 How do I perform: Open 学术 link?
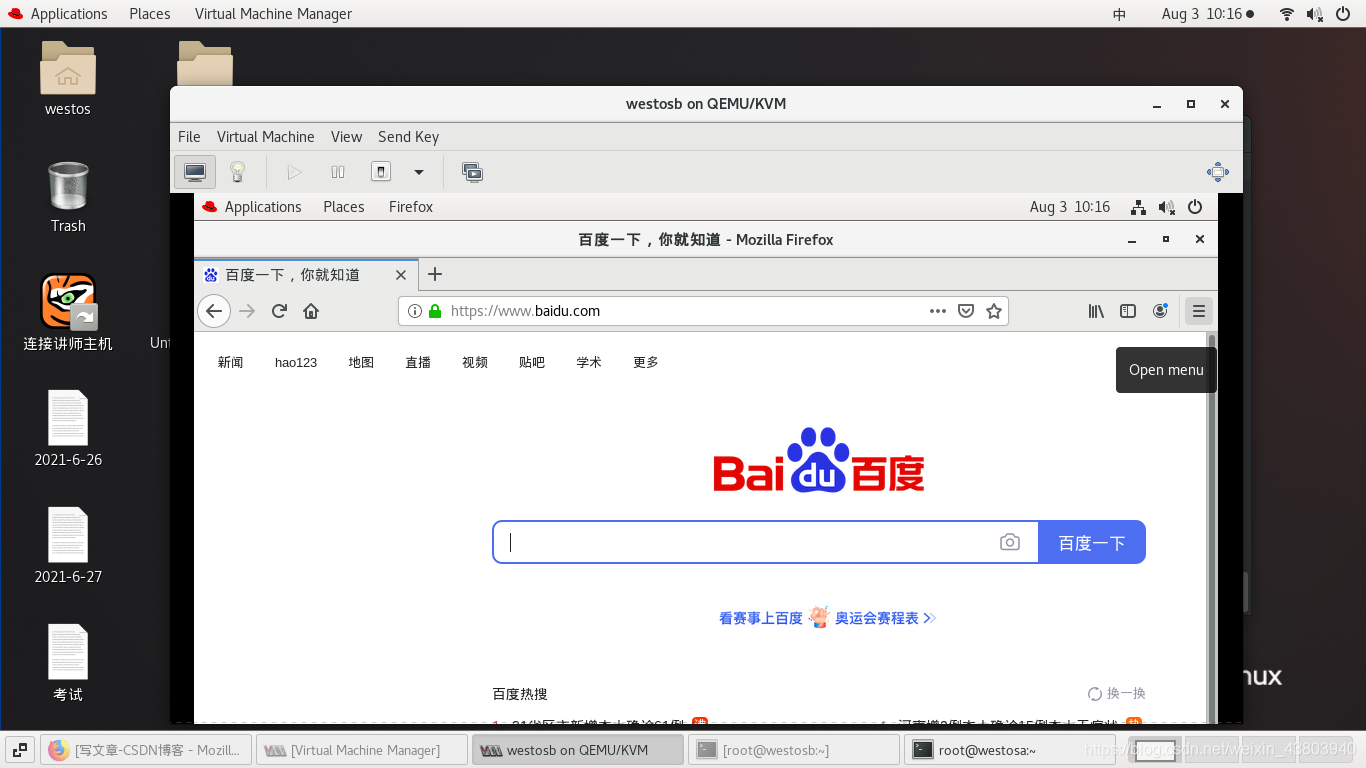(589, 362)
